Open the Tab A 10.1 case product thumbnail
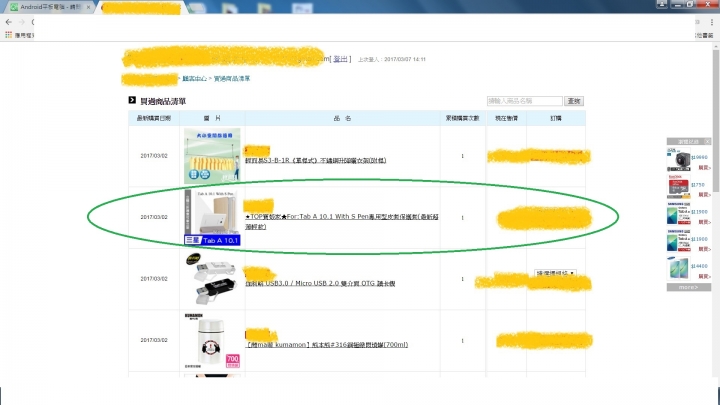720x405 pixels. pyautogui.click(x=212, y=218)
